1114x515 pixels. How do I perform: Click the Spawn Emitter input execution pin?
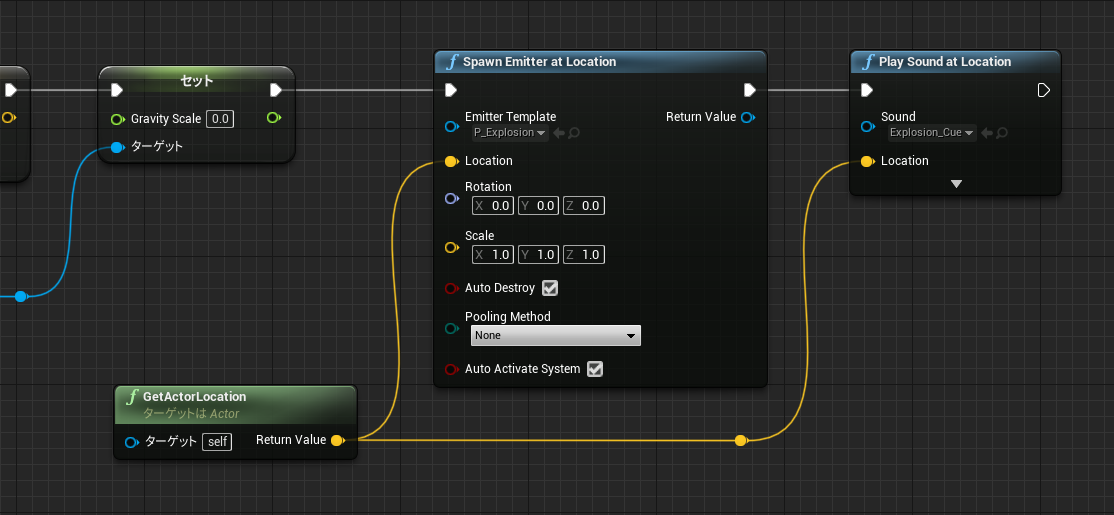click(x=450, y=90)
